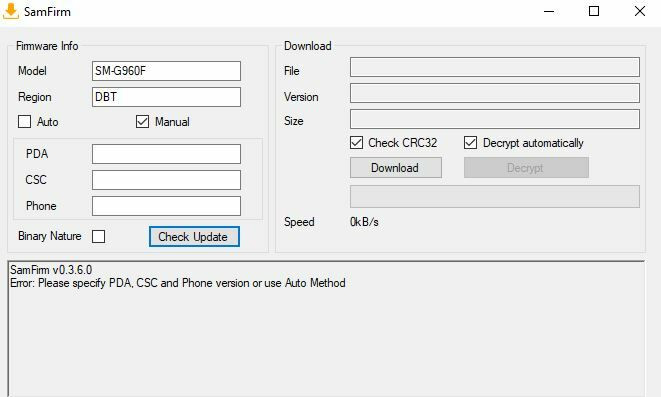Maximize the SamFirm window
The image size is (661, 397).
point(594,11)
